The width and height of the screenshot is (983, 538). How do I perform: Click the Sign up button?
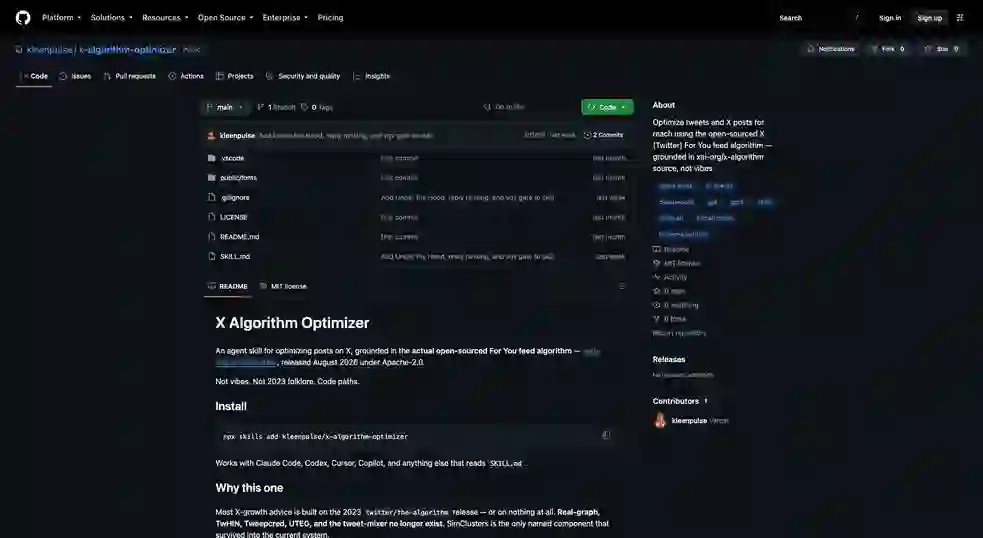[x=929, y=18]
